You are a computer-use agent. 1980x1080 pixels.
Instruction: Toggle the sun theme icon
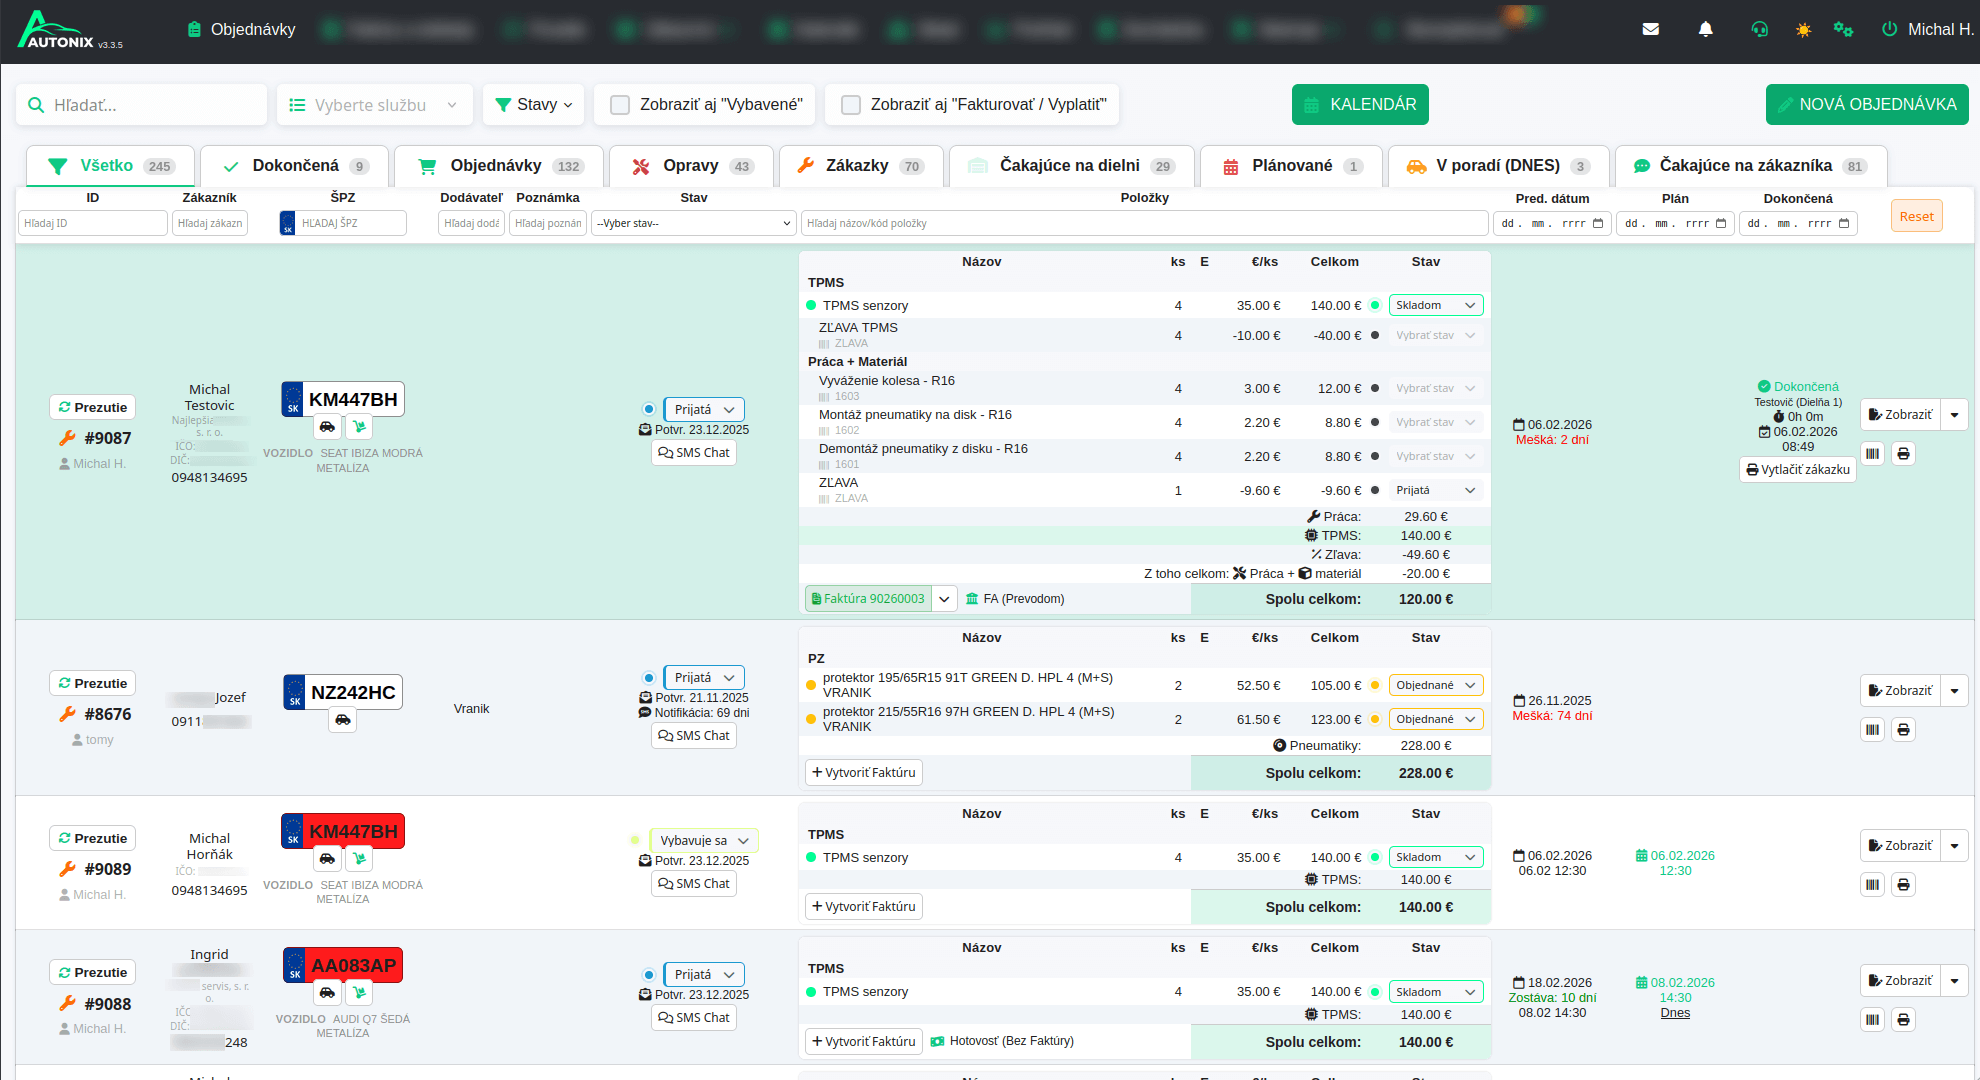pos(1803,30)
